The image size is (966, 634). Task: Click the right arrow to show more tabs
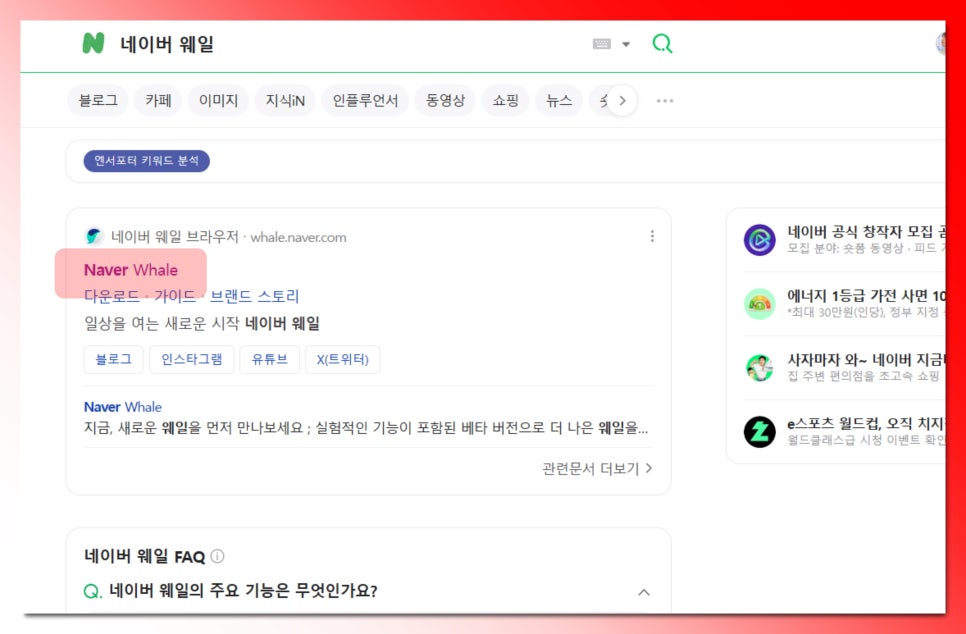point(622,100)
